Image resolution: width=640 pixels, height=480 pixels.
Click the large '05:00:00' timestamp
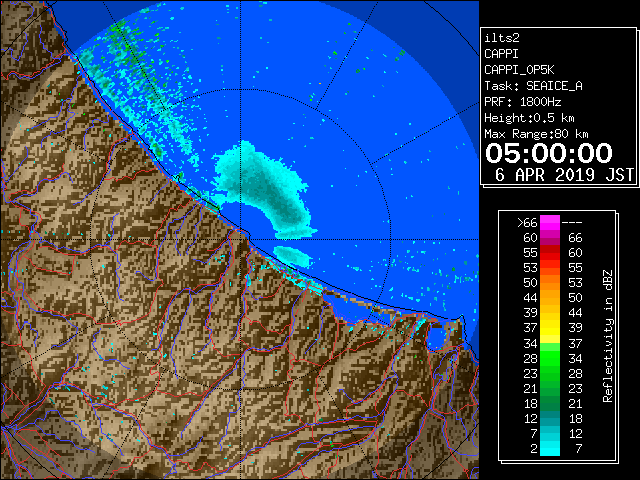pyautogui.click(x=549, y=153)
